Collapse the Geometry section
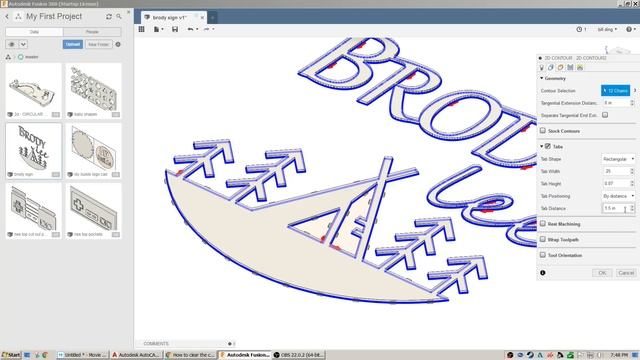Image resolution: width=640 pixels, height=360 pixels. click(x=542, y=78)
